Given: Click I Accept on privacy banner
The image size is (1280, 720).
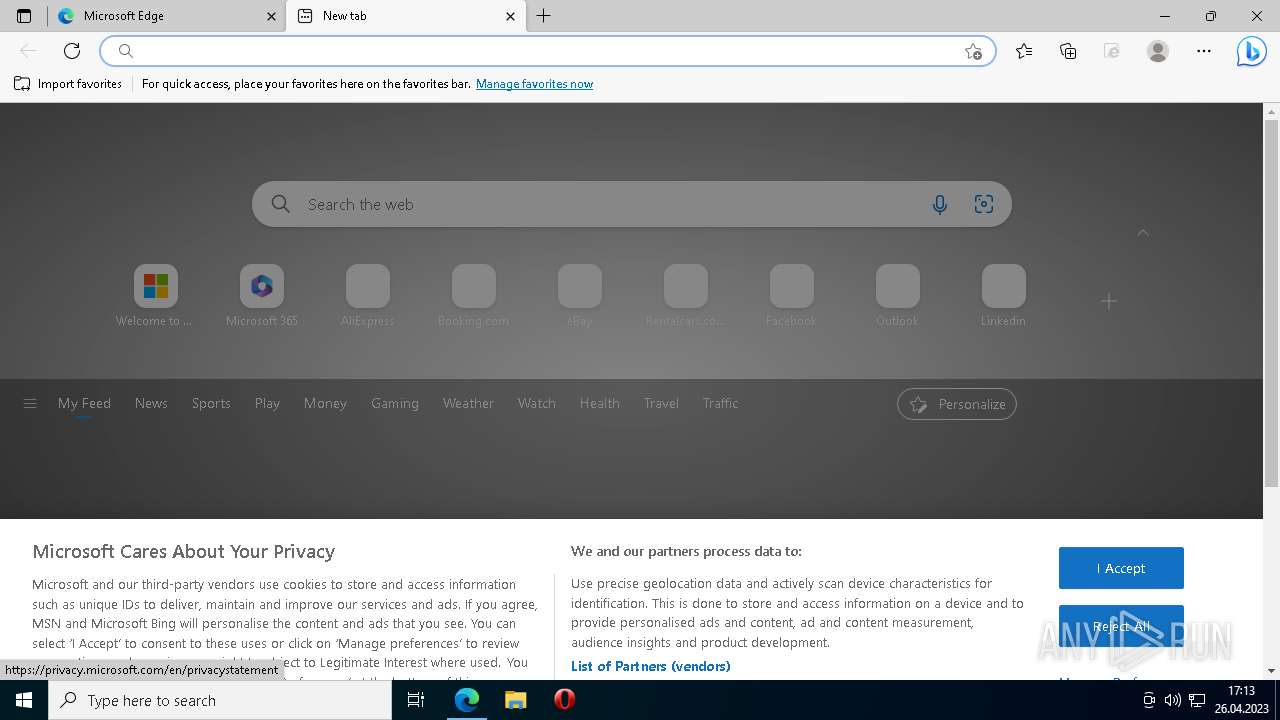Looking at the screenshot, I should tap(1121, 568).
